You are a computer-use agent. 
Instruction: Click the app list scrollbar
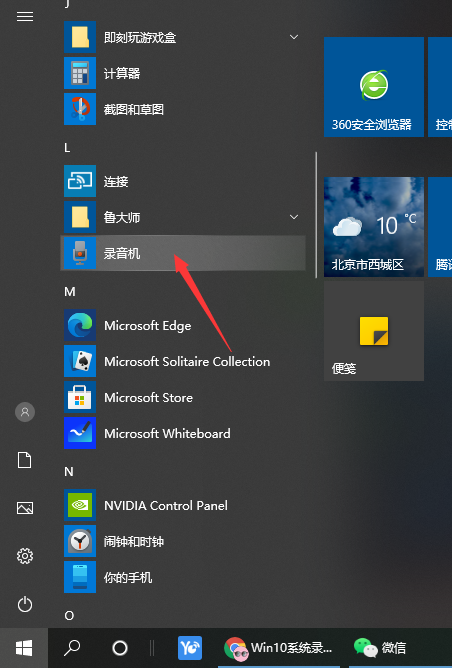pos(316,215)
